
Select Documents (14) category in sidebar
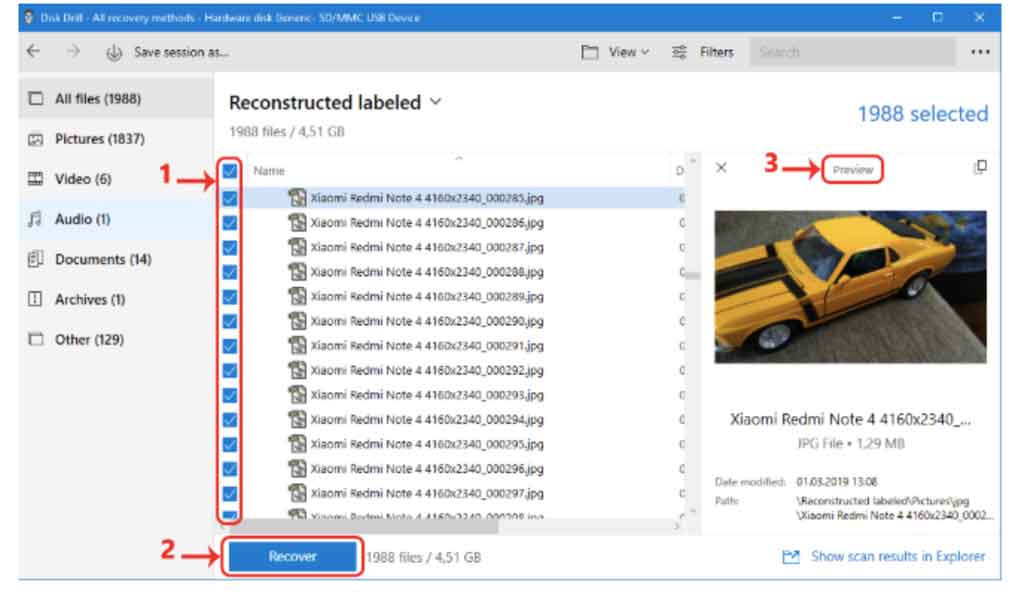103,259
